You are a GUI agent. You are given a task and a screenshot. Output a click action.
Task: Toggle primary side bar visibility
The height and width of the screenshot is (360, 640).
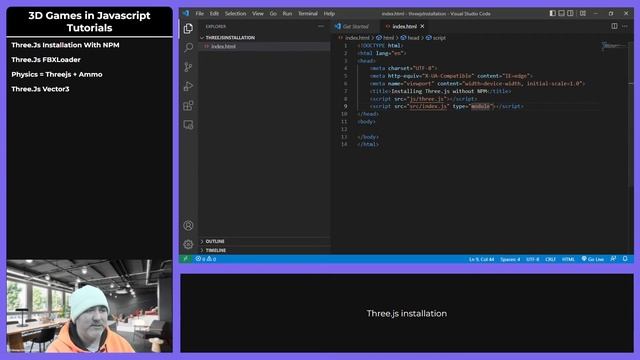[x=553, y=13]
